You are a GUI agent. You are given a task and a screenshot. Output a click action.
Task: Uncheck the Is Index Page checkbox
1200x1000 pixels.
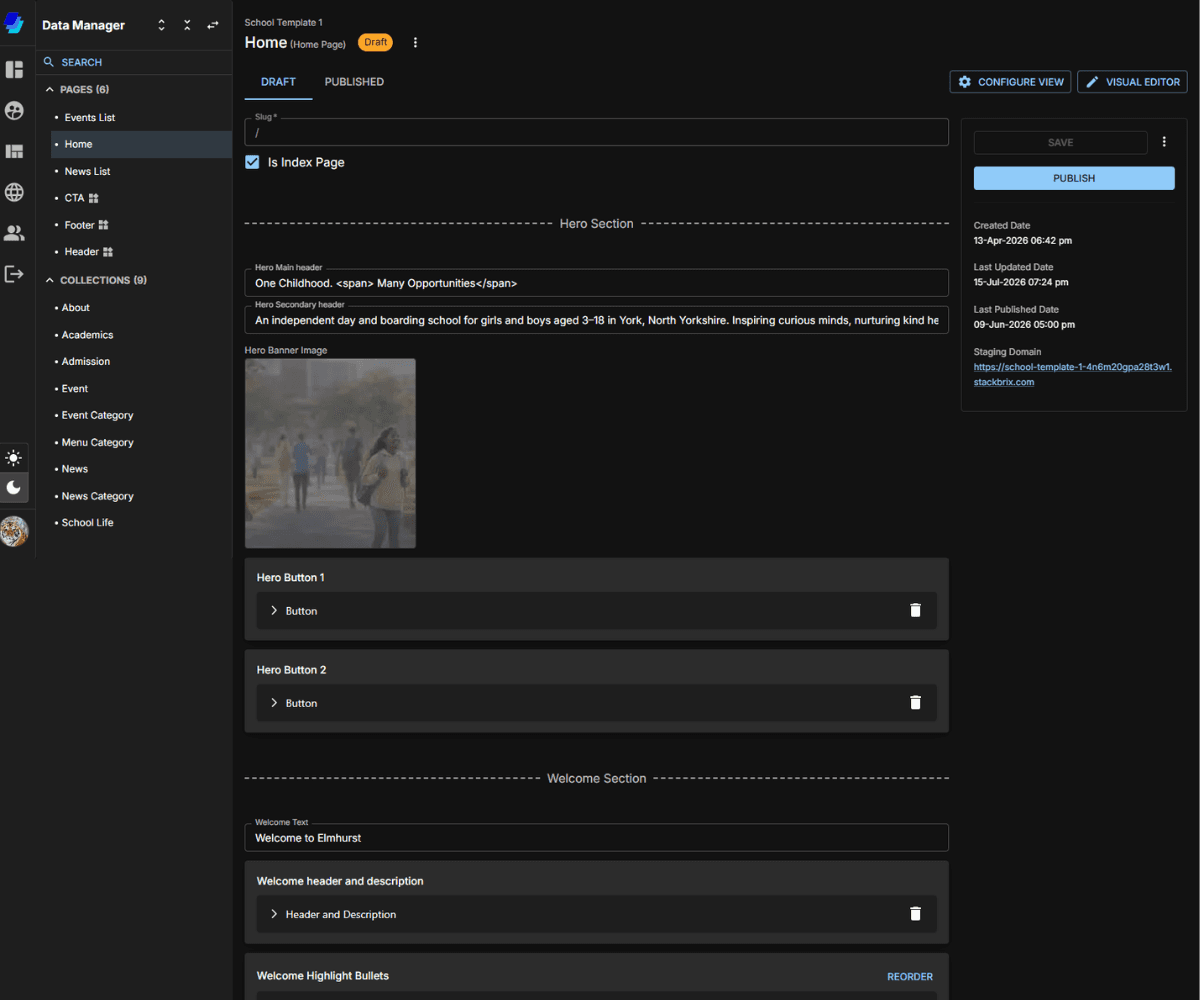click(253, 162)
